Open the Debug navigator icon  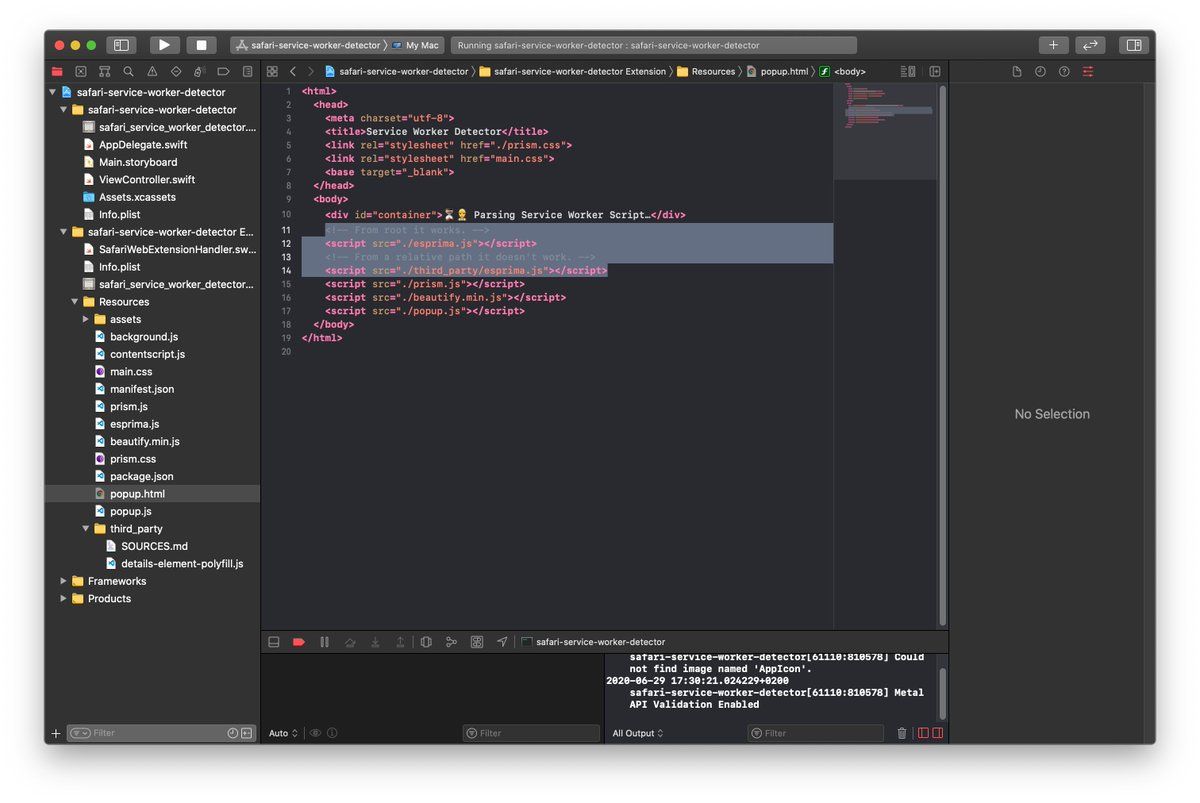point(199,72)
